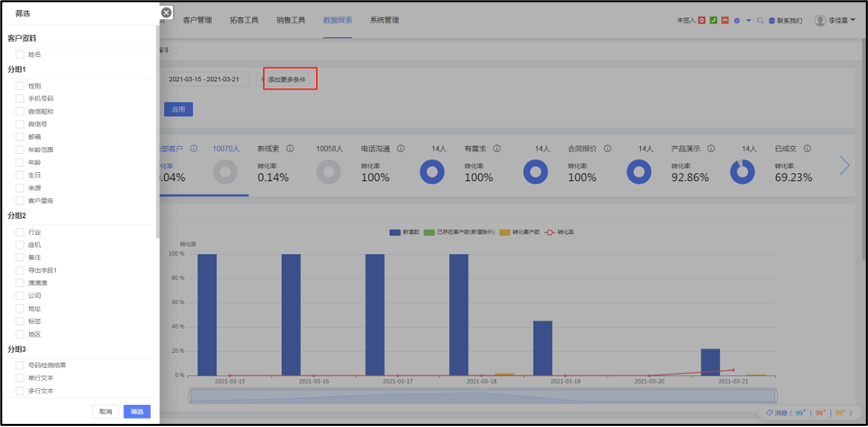The image size is (868, 427).
Task: Click the info icon beside 新线索
Action: click(x=290, y=149)
